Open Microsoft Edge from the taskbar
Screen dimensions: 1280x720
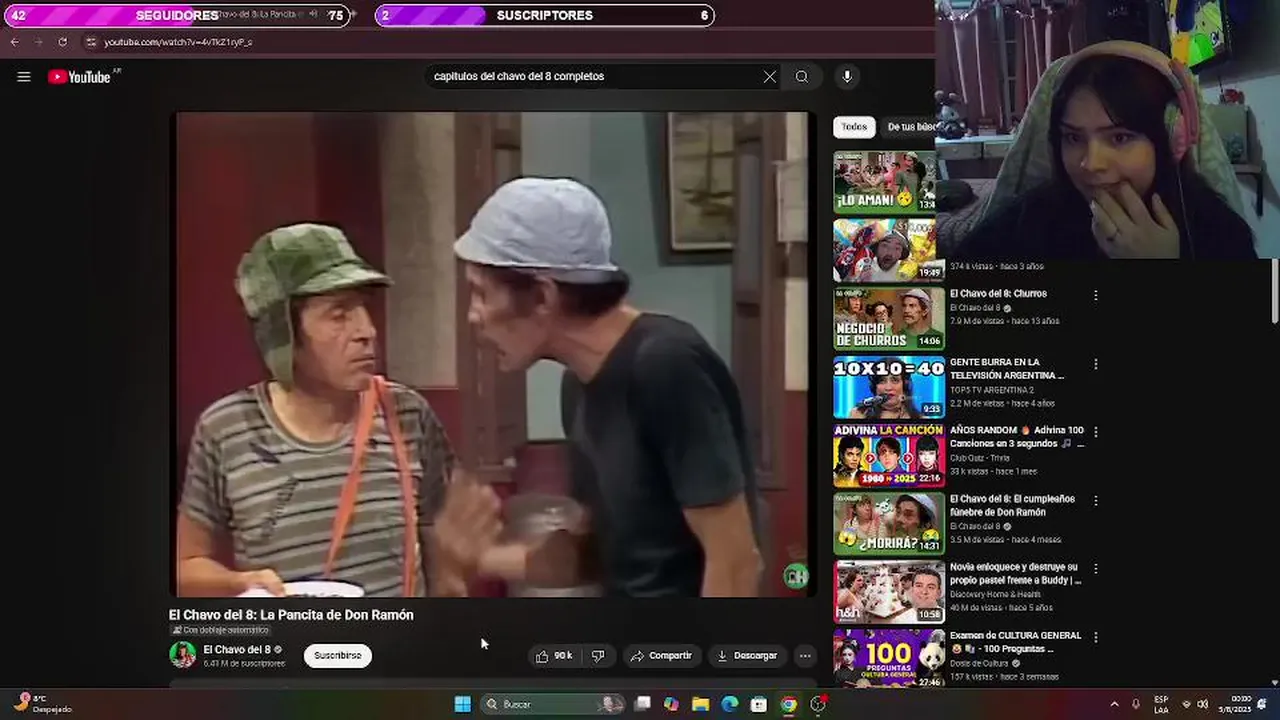coord(730,704)
